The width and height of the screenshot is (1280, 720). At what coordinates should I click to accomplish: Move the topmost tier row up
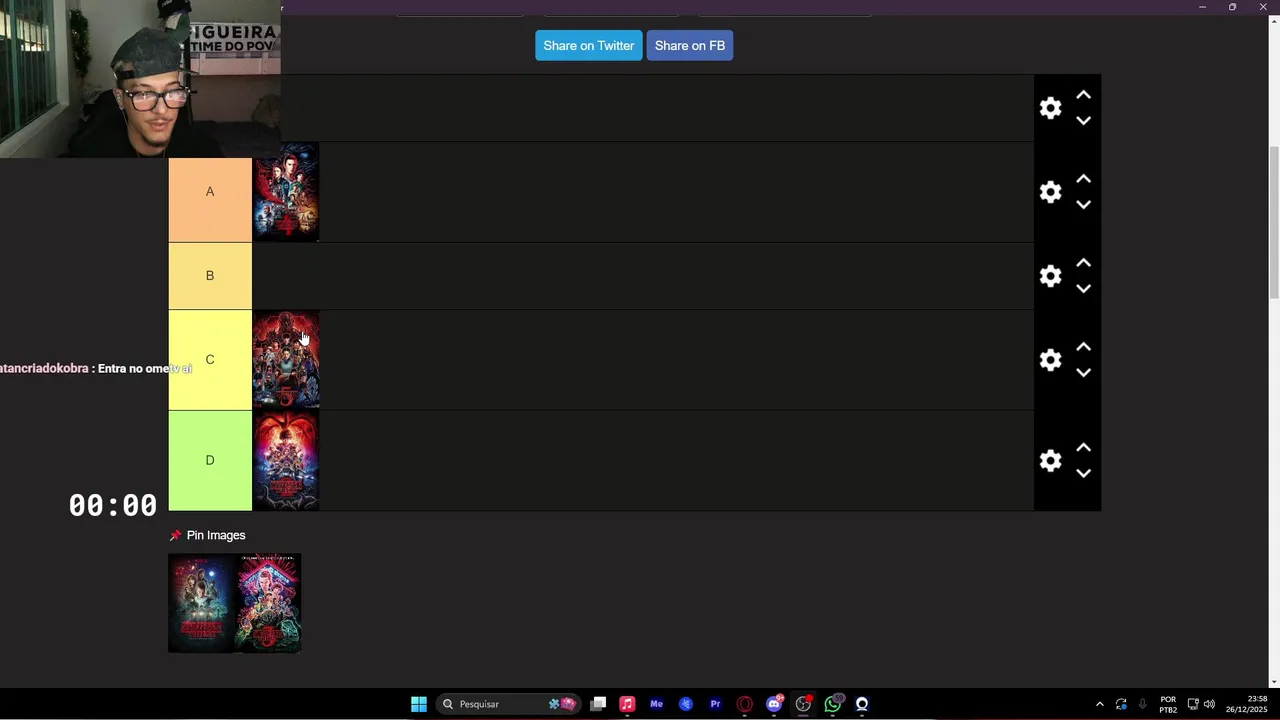click(x=1083, y=95)
